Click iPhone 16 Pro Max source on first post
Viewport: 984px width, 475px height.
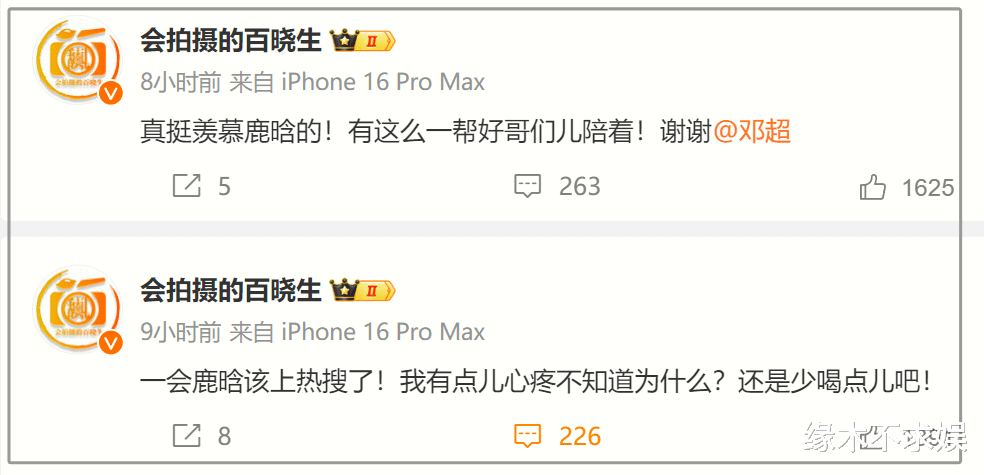click(x=383, y=82)
